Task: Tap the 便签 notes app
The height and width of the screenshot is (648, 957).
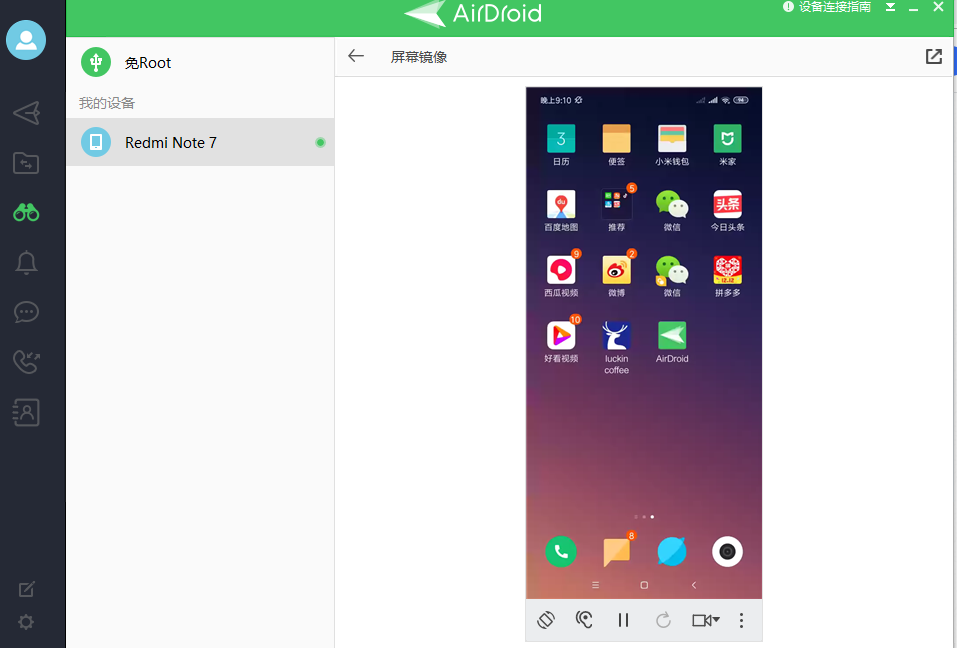Action: [616, 145]
